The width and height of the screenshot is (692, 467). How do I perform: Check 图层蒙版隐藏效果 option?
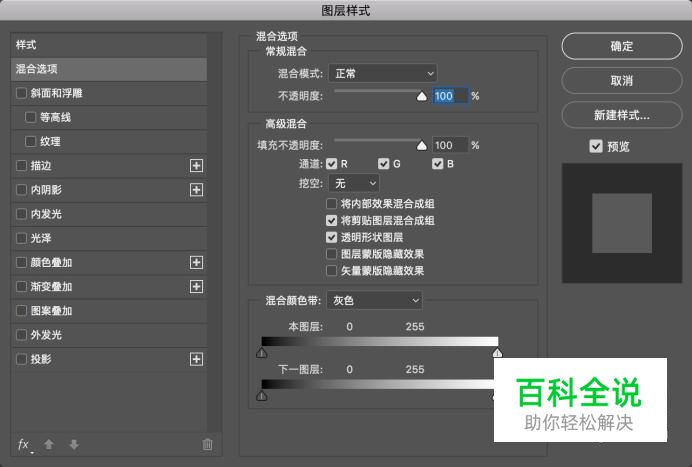pos(331,254)
